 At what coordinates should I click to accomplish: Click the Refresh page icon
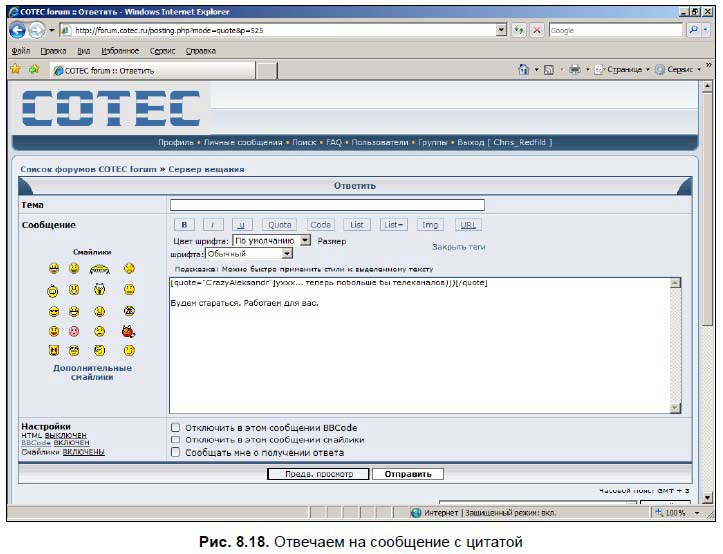(519, 30)
